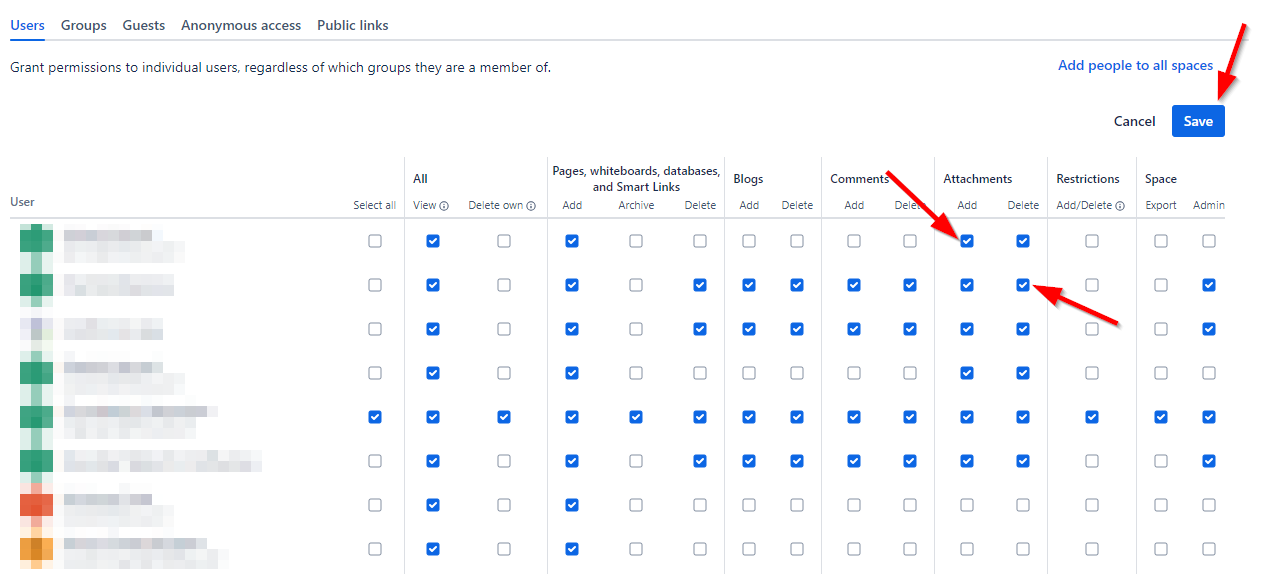This screenshot has width=1261, height=574.
Task: Check Blogs Add for the first user row
Action: pos(749,241)
